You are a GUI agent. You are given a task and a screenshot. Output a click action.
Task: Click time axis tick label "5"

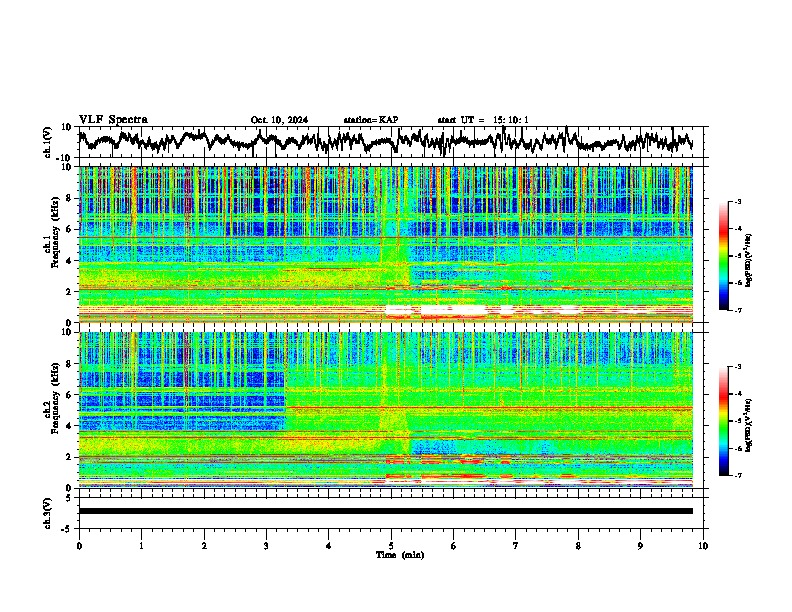coord(391,546)
